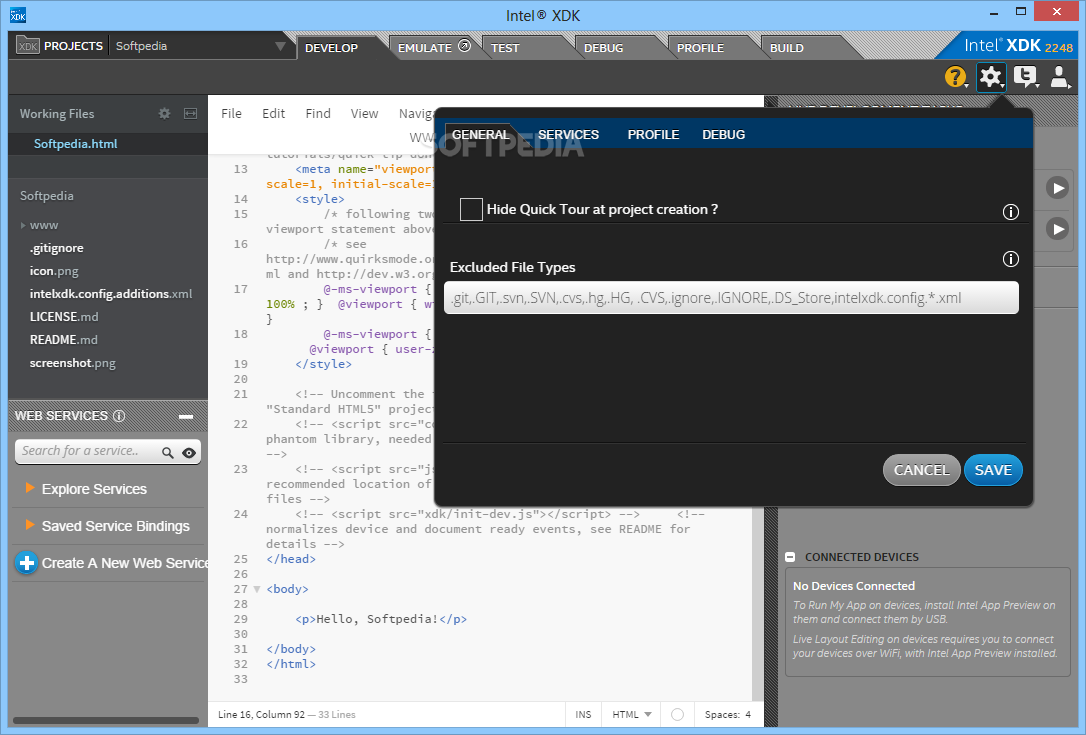Click the Spaces: 4 indentation setting
This screenshot has height=735, width=1086.
(727, 714)
